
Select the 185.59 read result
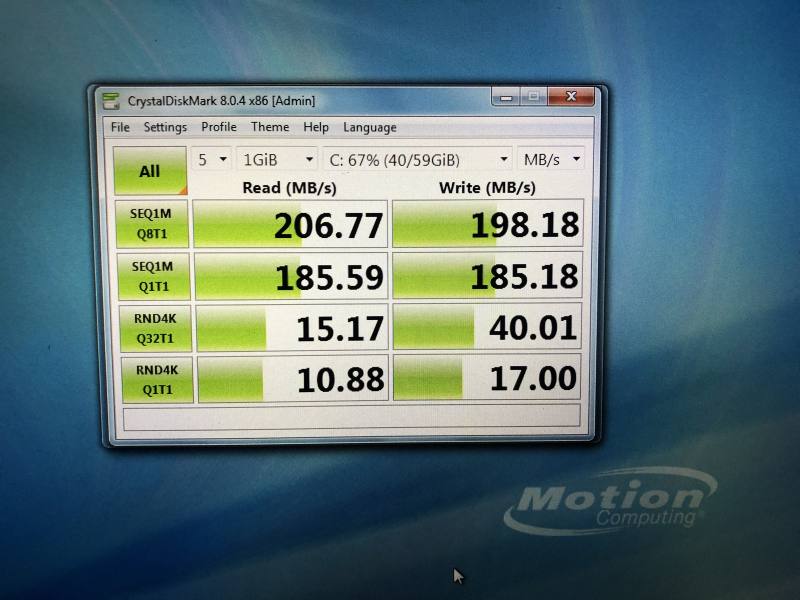291,277
